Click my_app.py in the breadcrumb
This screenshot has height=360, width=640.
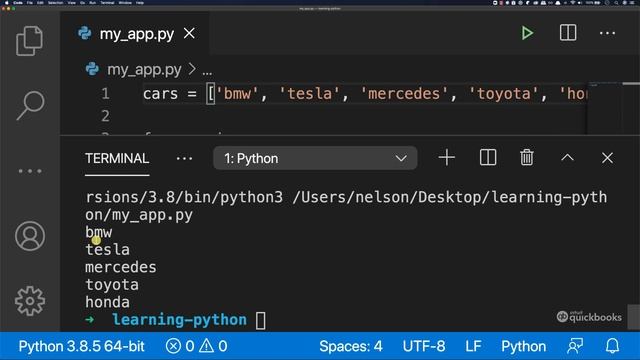coord(144,70)
